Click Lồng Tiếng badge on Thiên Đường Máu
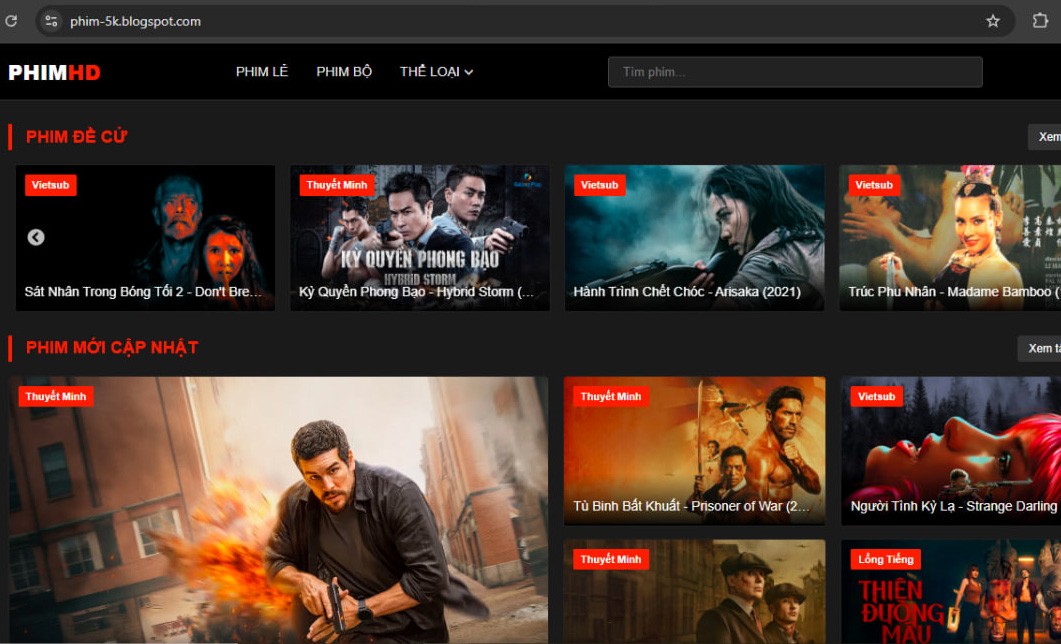Viewport: 1061px width, 644px height. (885, 559)
